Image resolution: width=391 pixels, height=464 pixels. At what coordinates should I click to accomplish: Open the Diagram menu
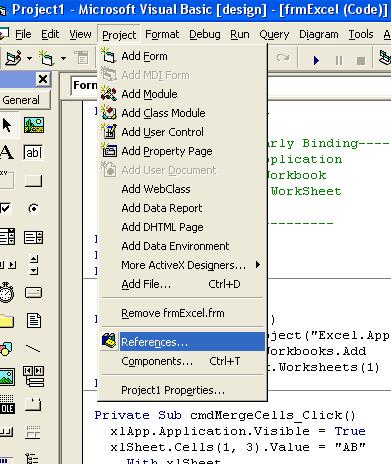[x=319, y=34]
